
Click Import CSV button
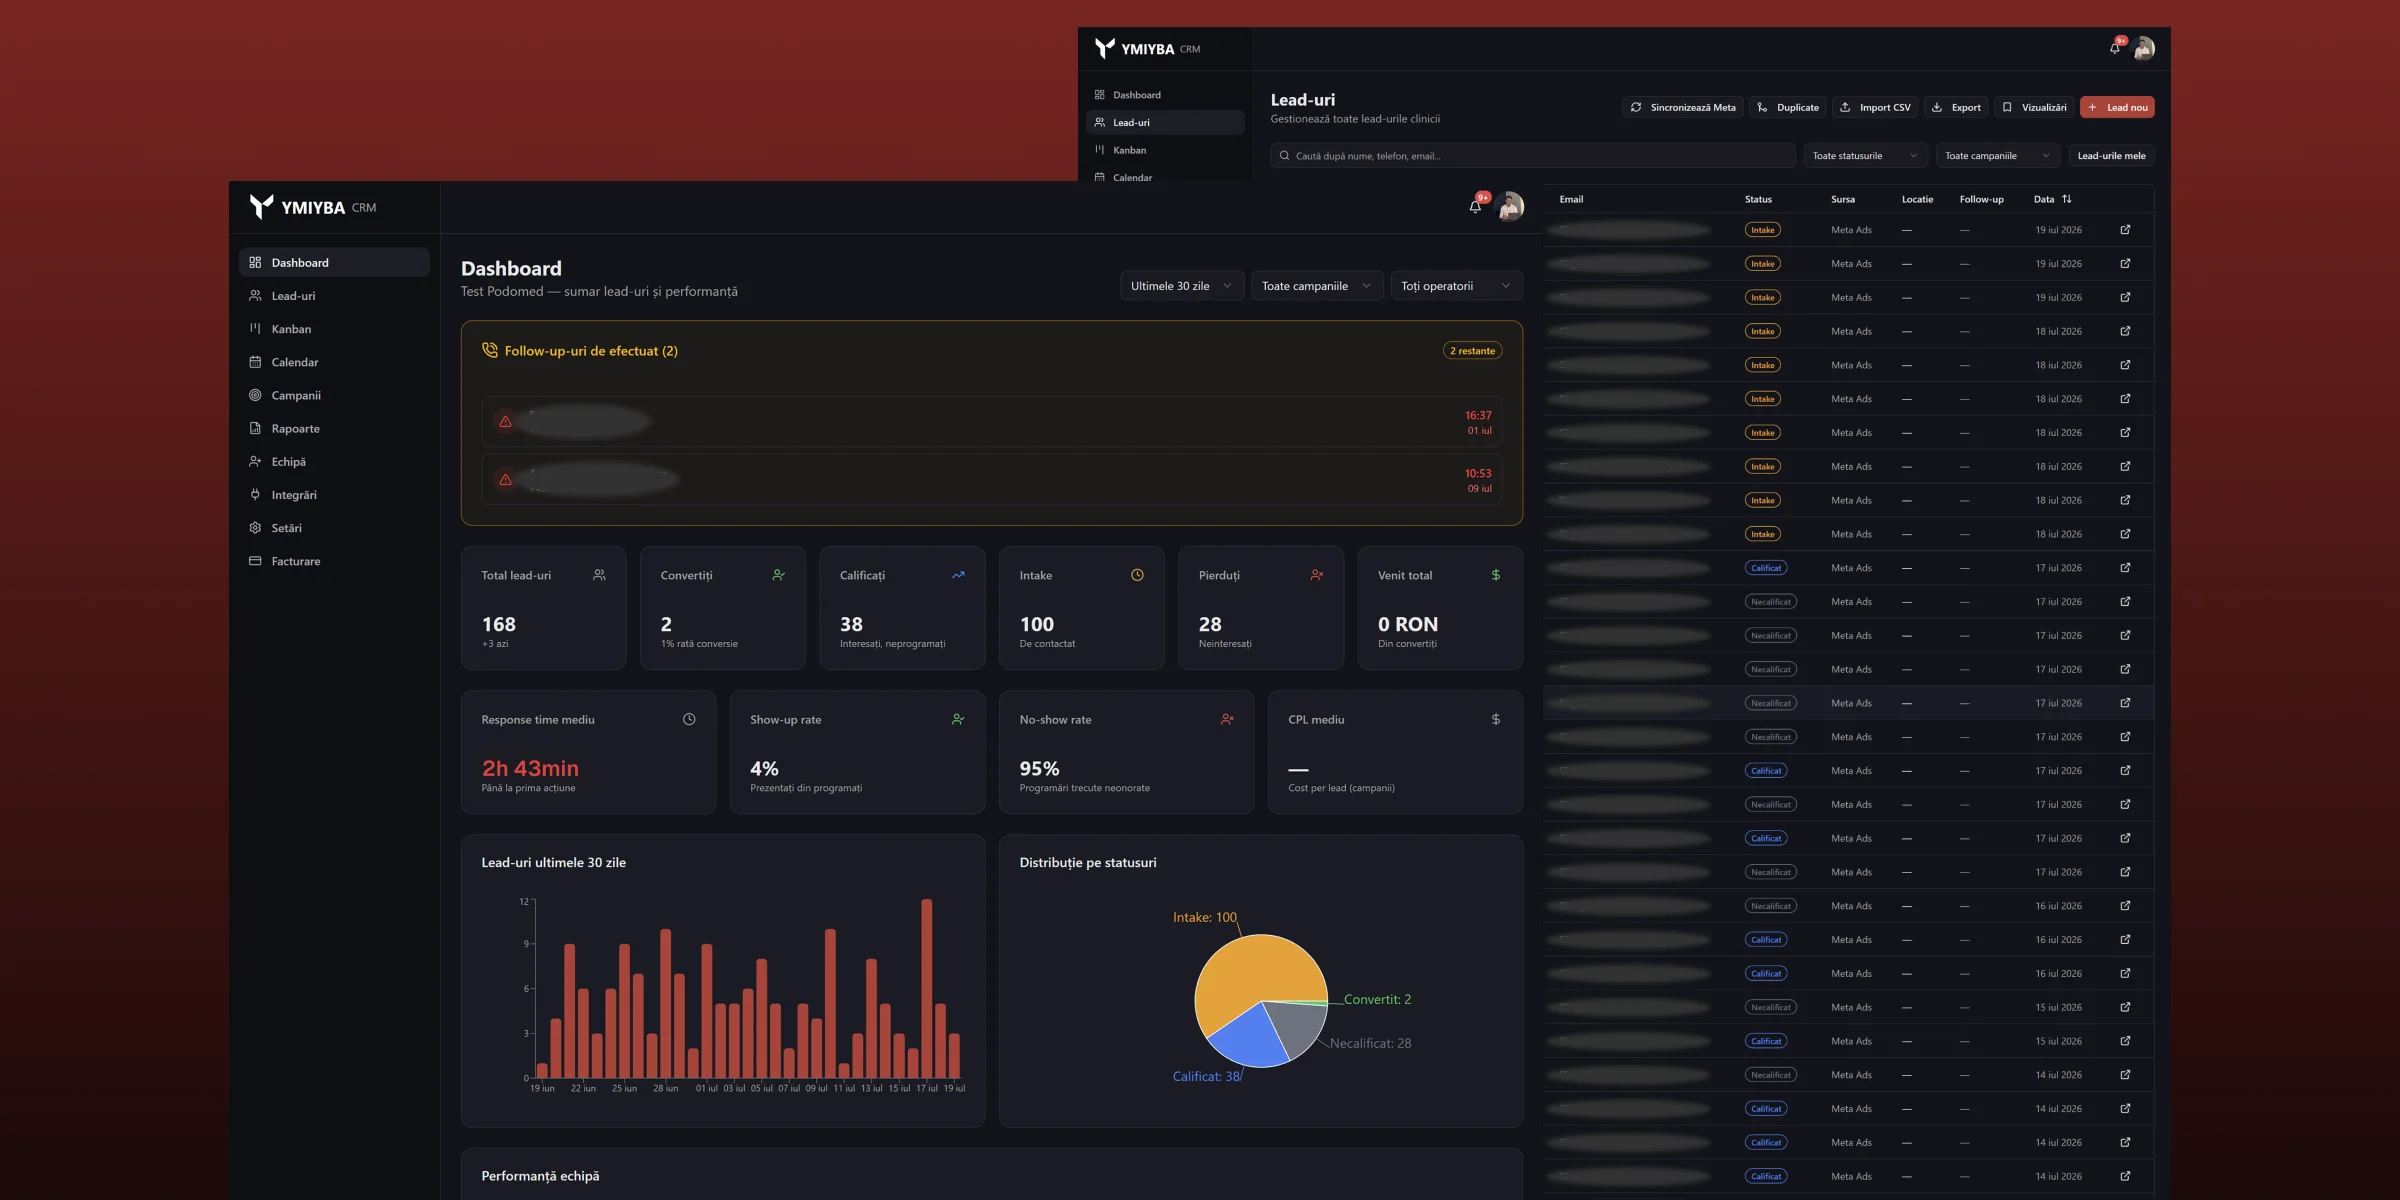1875,107
